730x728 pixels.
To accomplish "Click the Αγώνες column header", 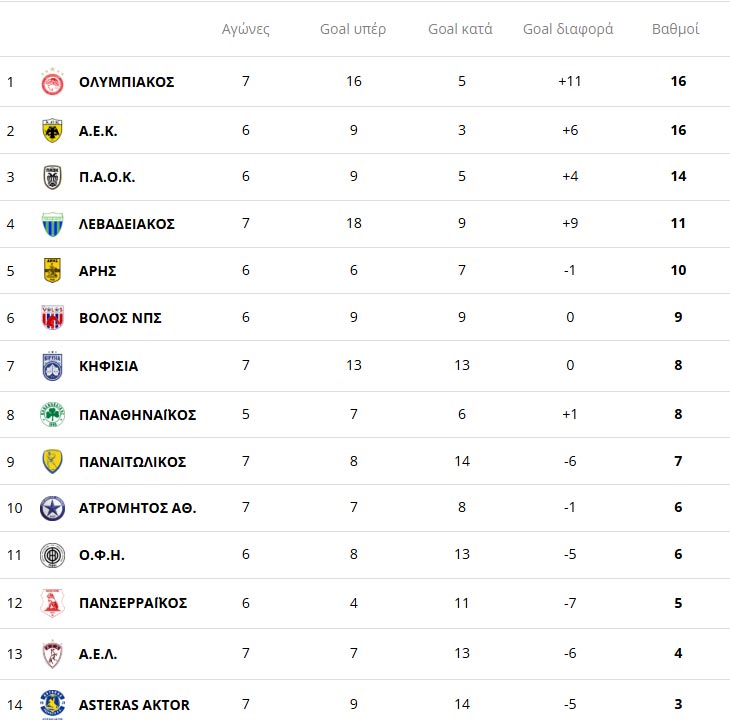I will [246, 29].
